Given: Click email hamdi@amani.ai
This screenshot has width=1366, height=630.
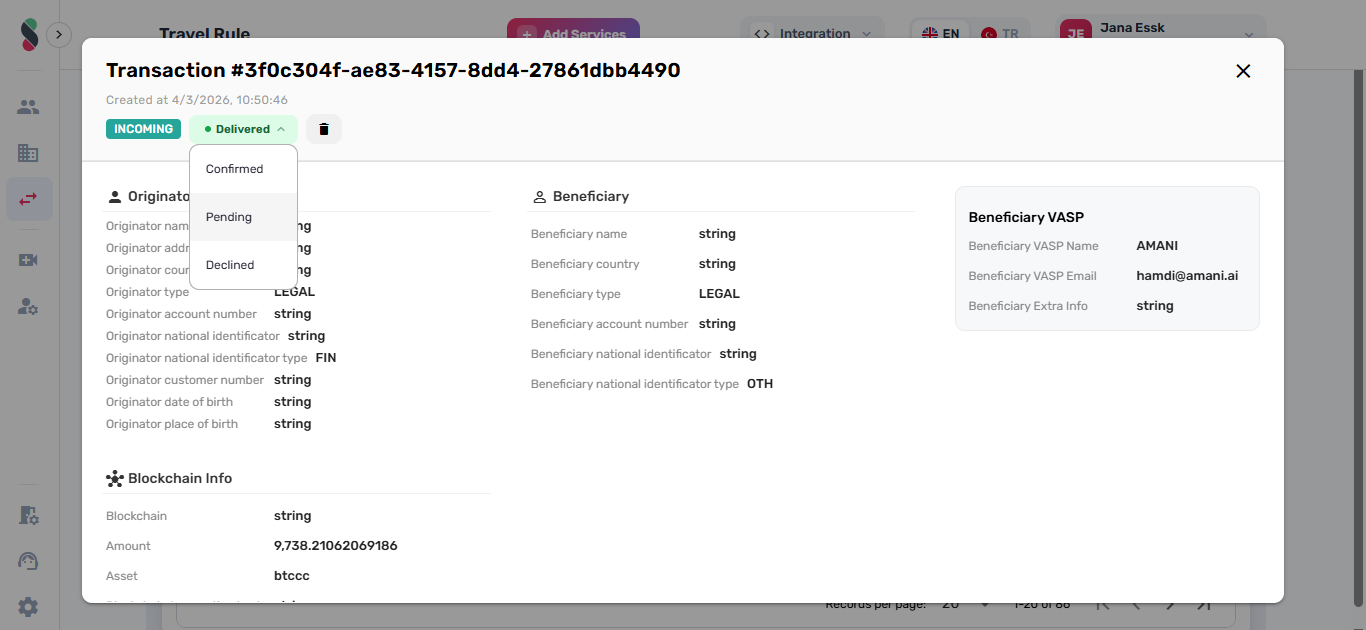Looking at the screenshot, I should click(1188, 276).
